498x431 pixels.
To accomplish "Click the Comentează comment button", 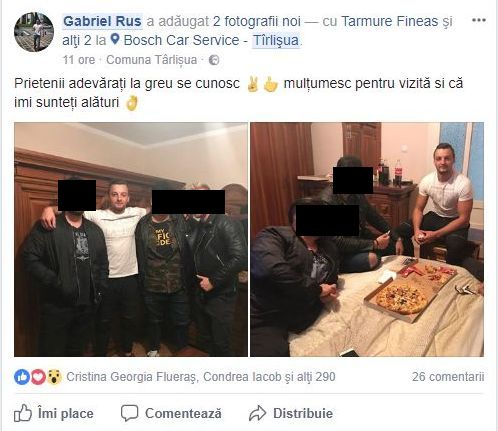I will click(171, 413).
